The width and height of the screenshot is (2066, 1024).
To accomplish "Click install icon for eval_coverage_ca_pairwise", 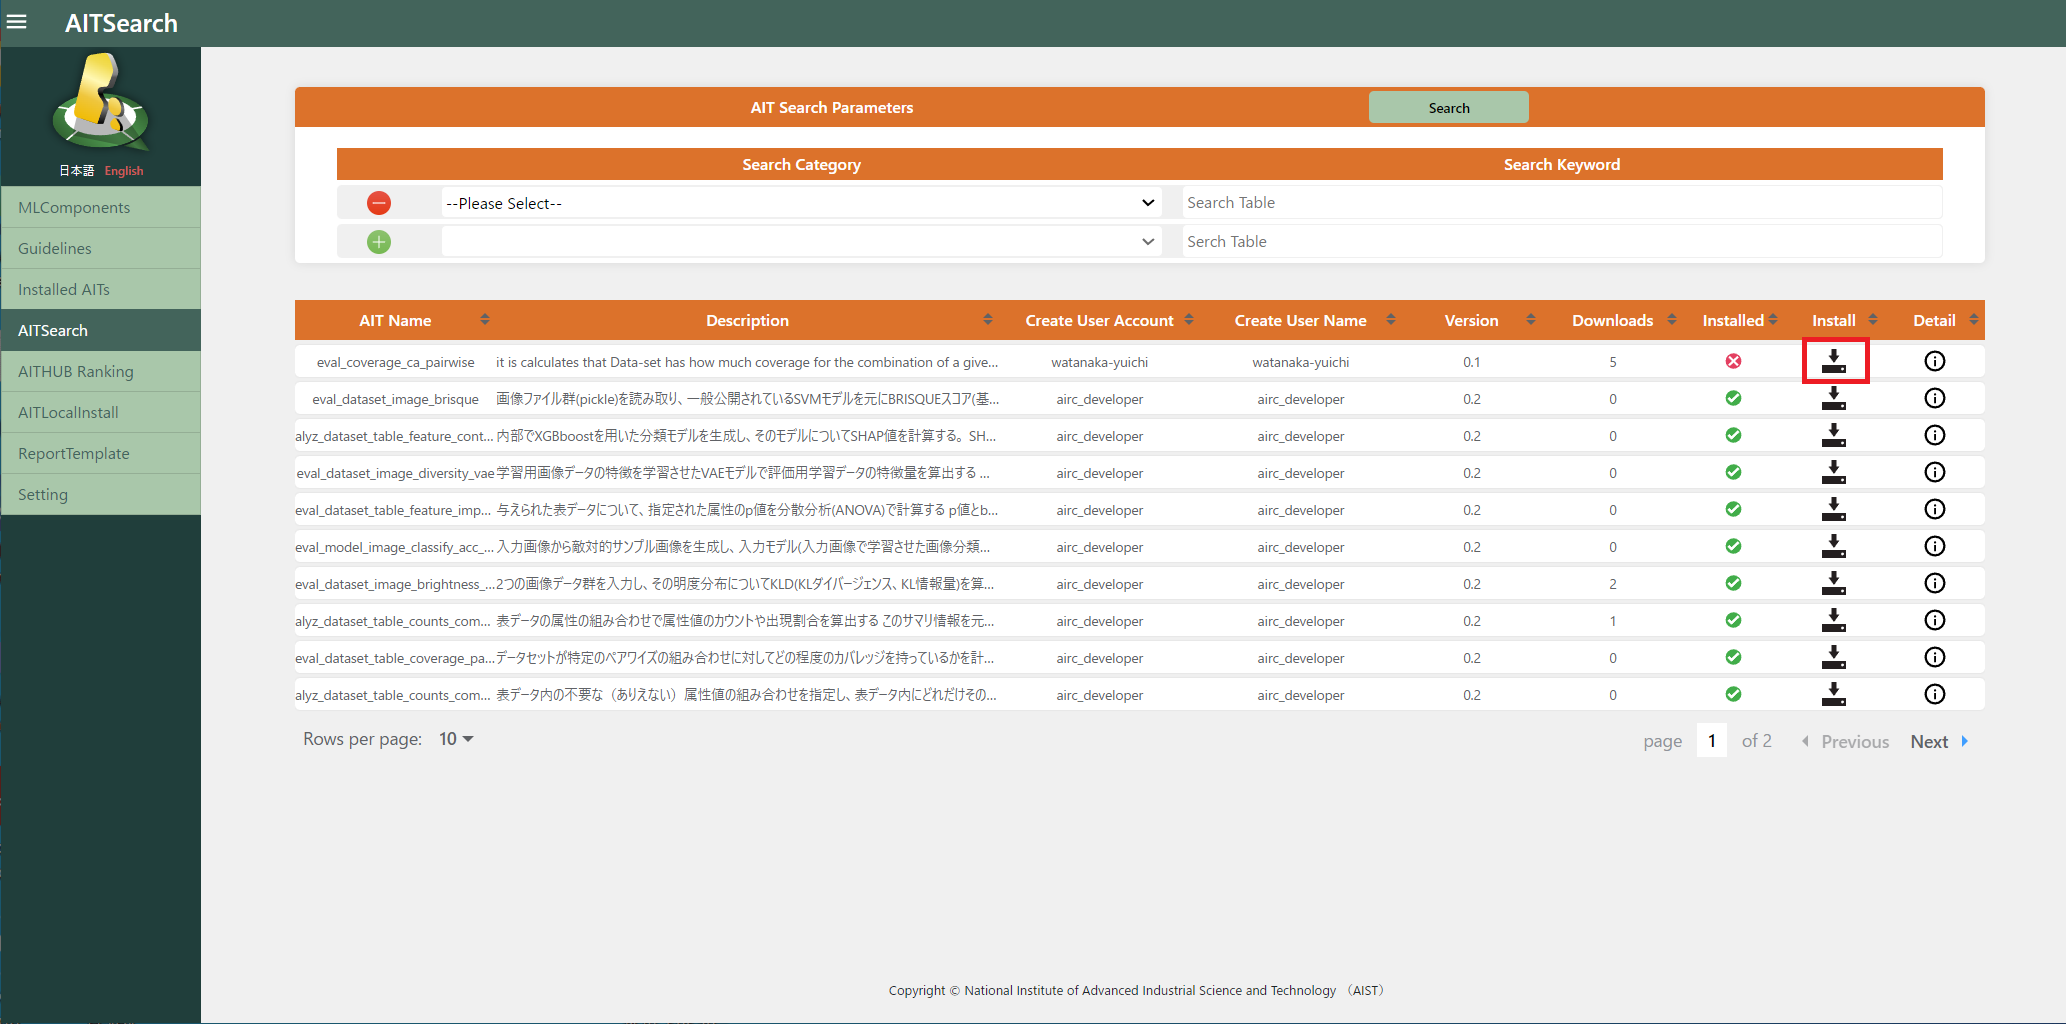I will pos(1833,361).
